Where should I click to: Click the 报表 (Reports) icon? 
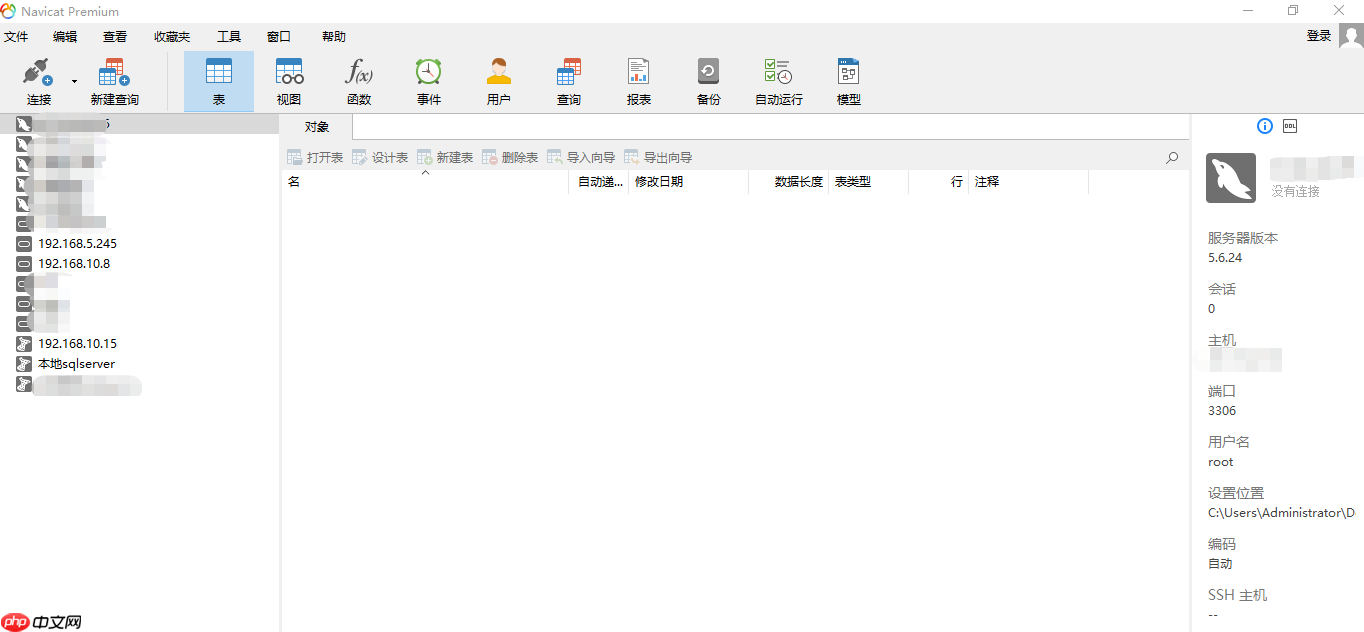638,80
